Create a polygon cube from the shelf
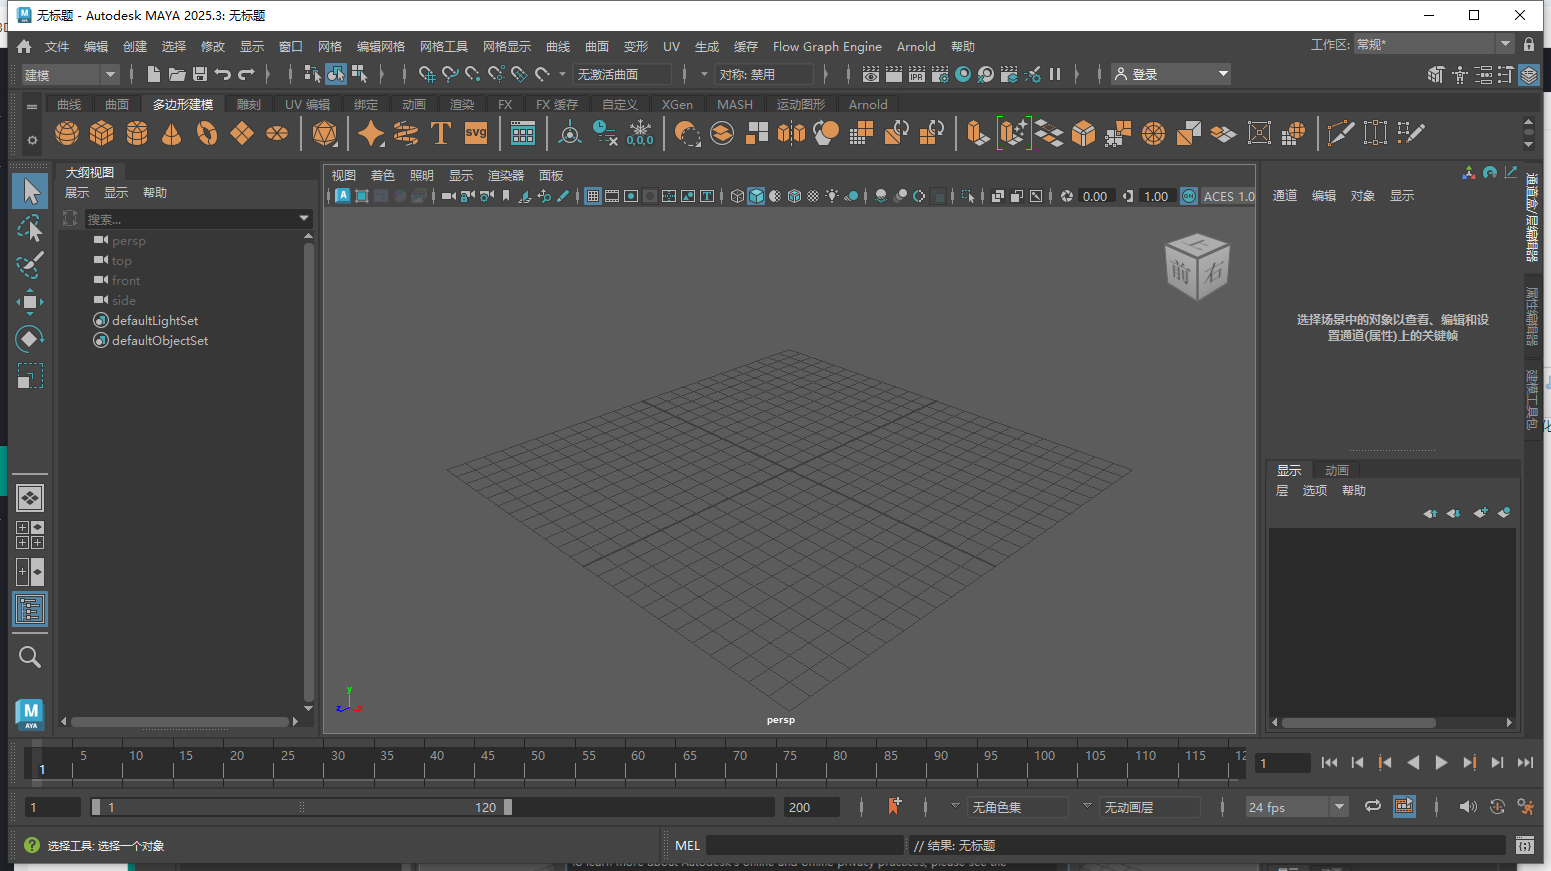1551x871 pixels. coord(102,133)
